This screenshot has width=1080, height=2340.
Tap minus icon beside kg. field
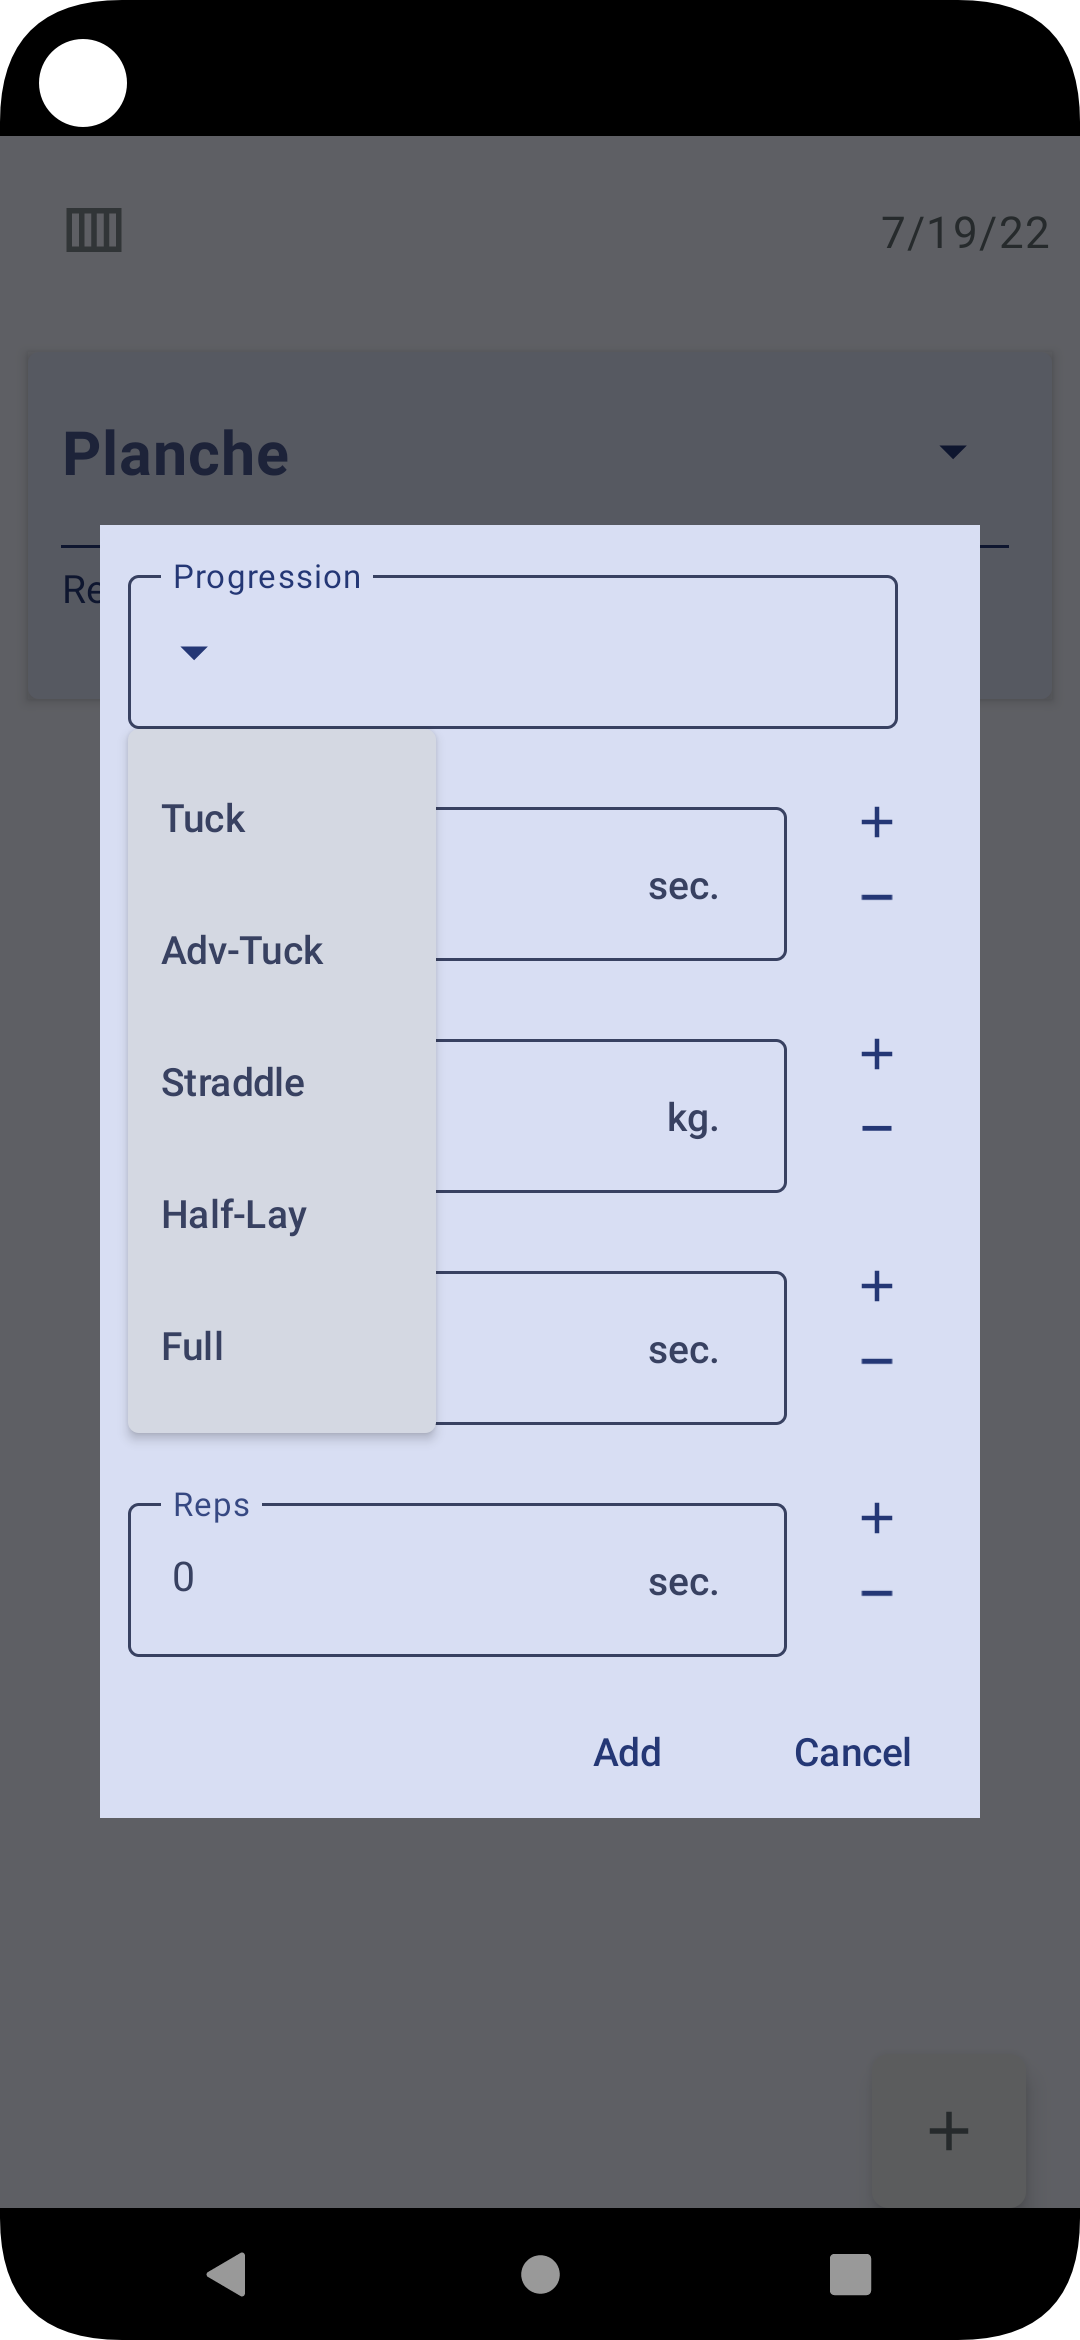click(x=877, y=1129)
